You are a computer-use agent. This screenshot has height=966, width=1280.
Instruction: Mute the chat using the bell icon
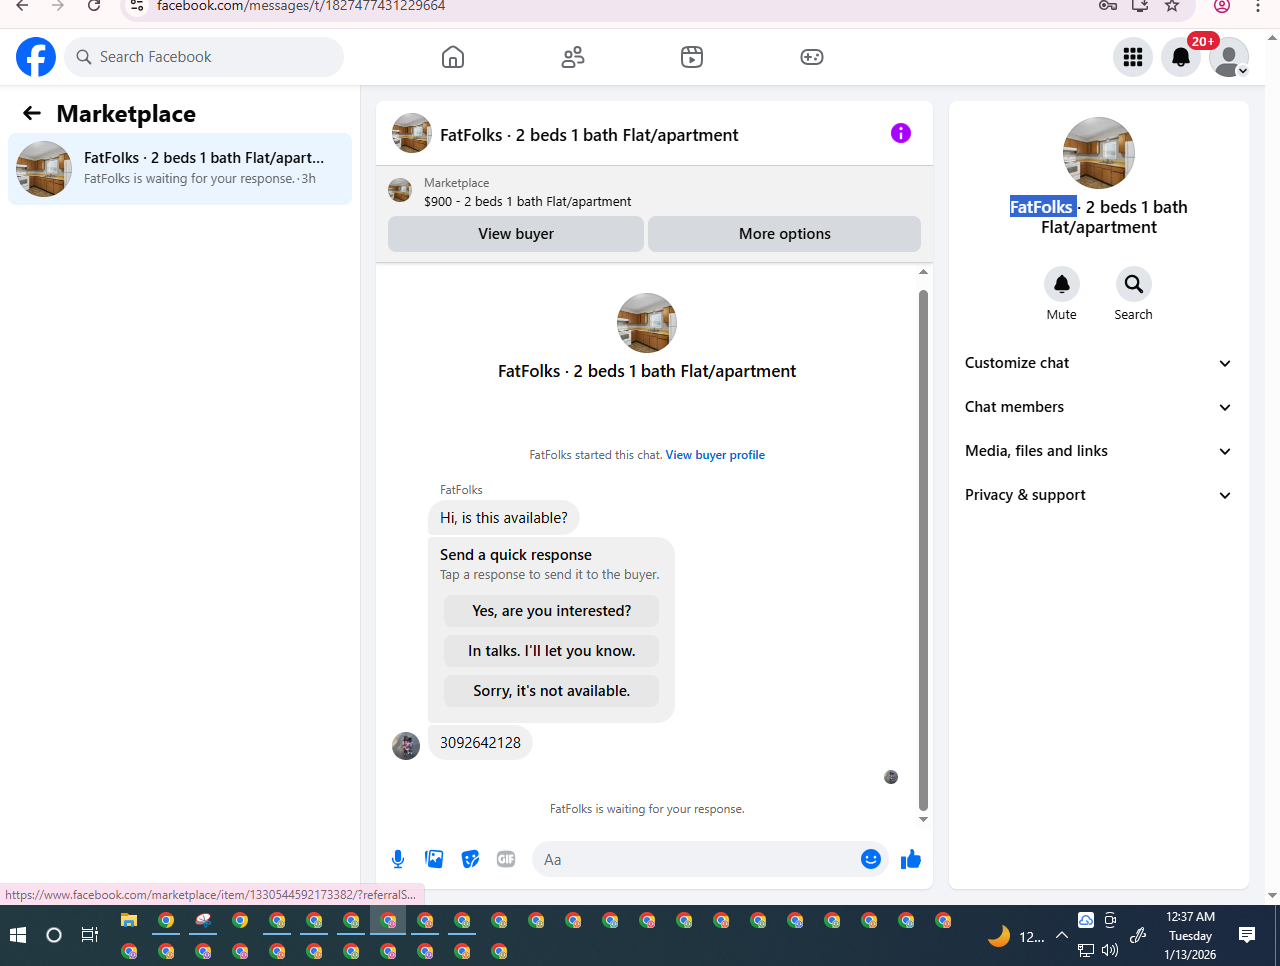[1062, 284]
